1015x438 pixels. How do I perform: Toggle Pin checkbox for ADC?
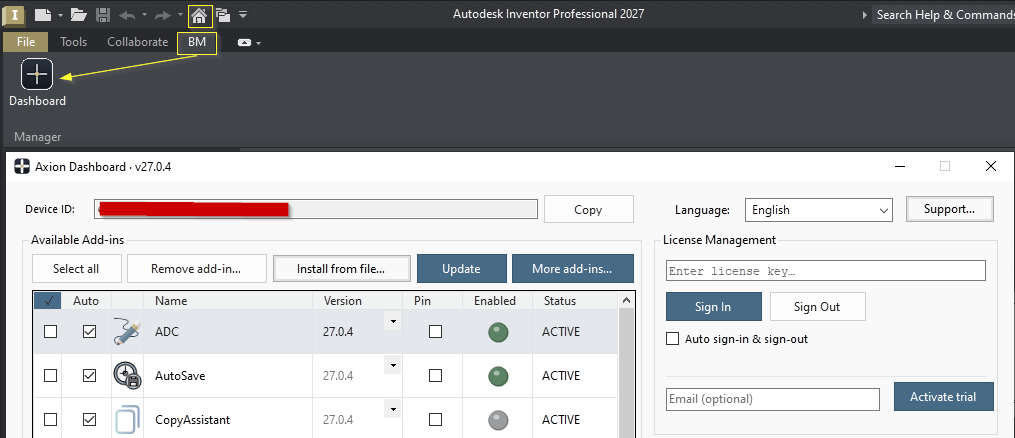tap(436, 331)
